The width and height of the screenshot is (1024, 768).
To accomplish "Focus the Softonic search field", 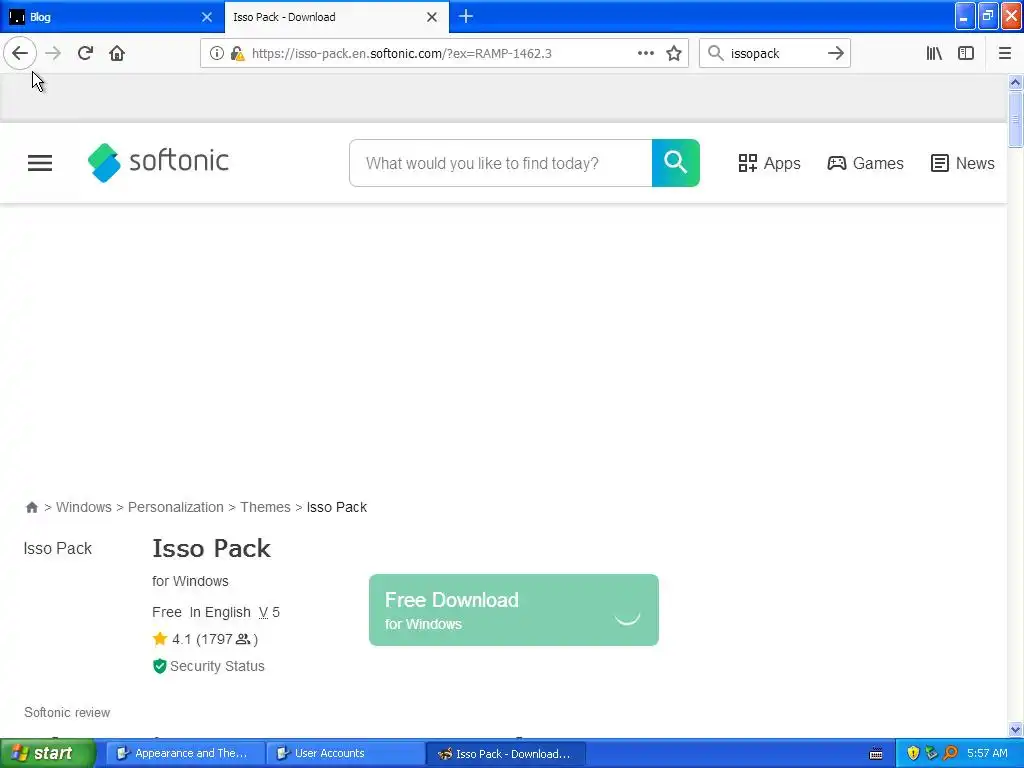I will click(x=501, y=163).
